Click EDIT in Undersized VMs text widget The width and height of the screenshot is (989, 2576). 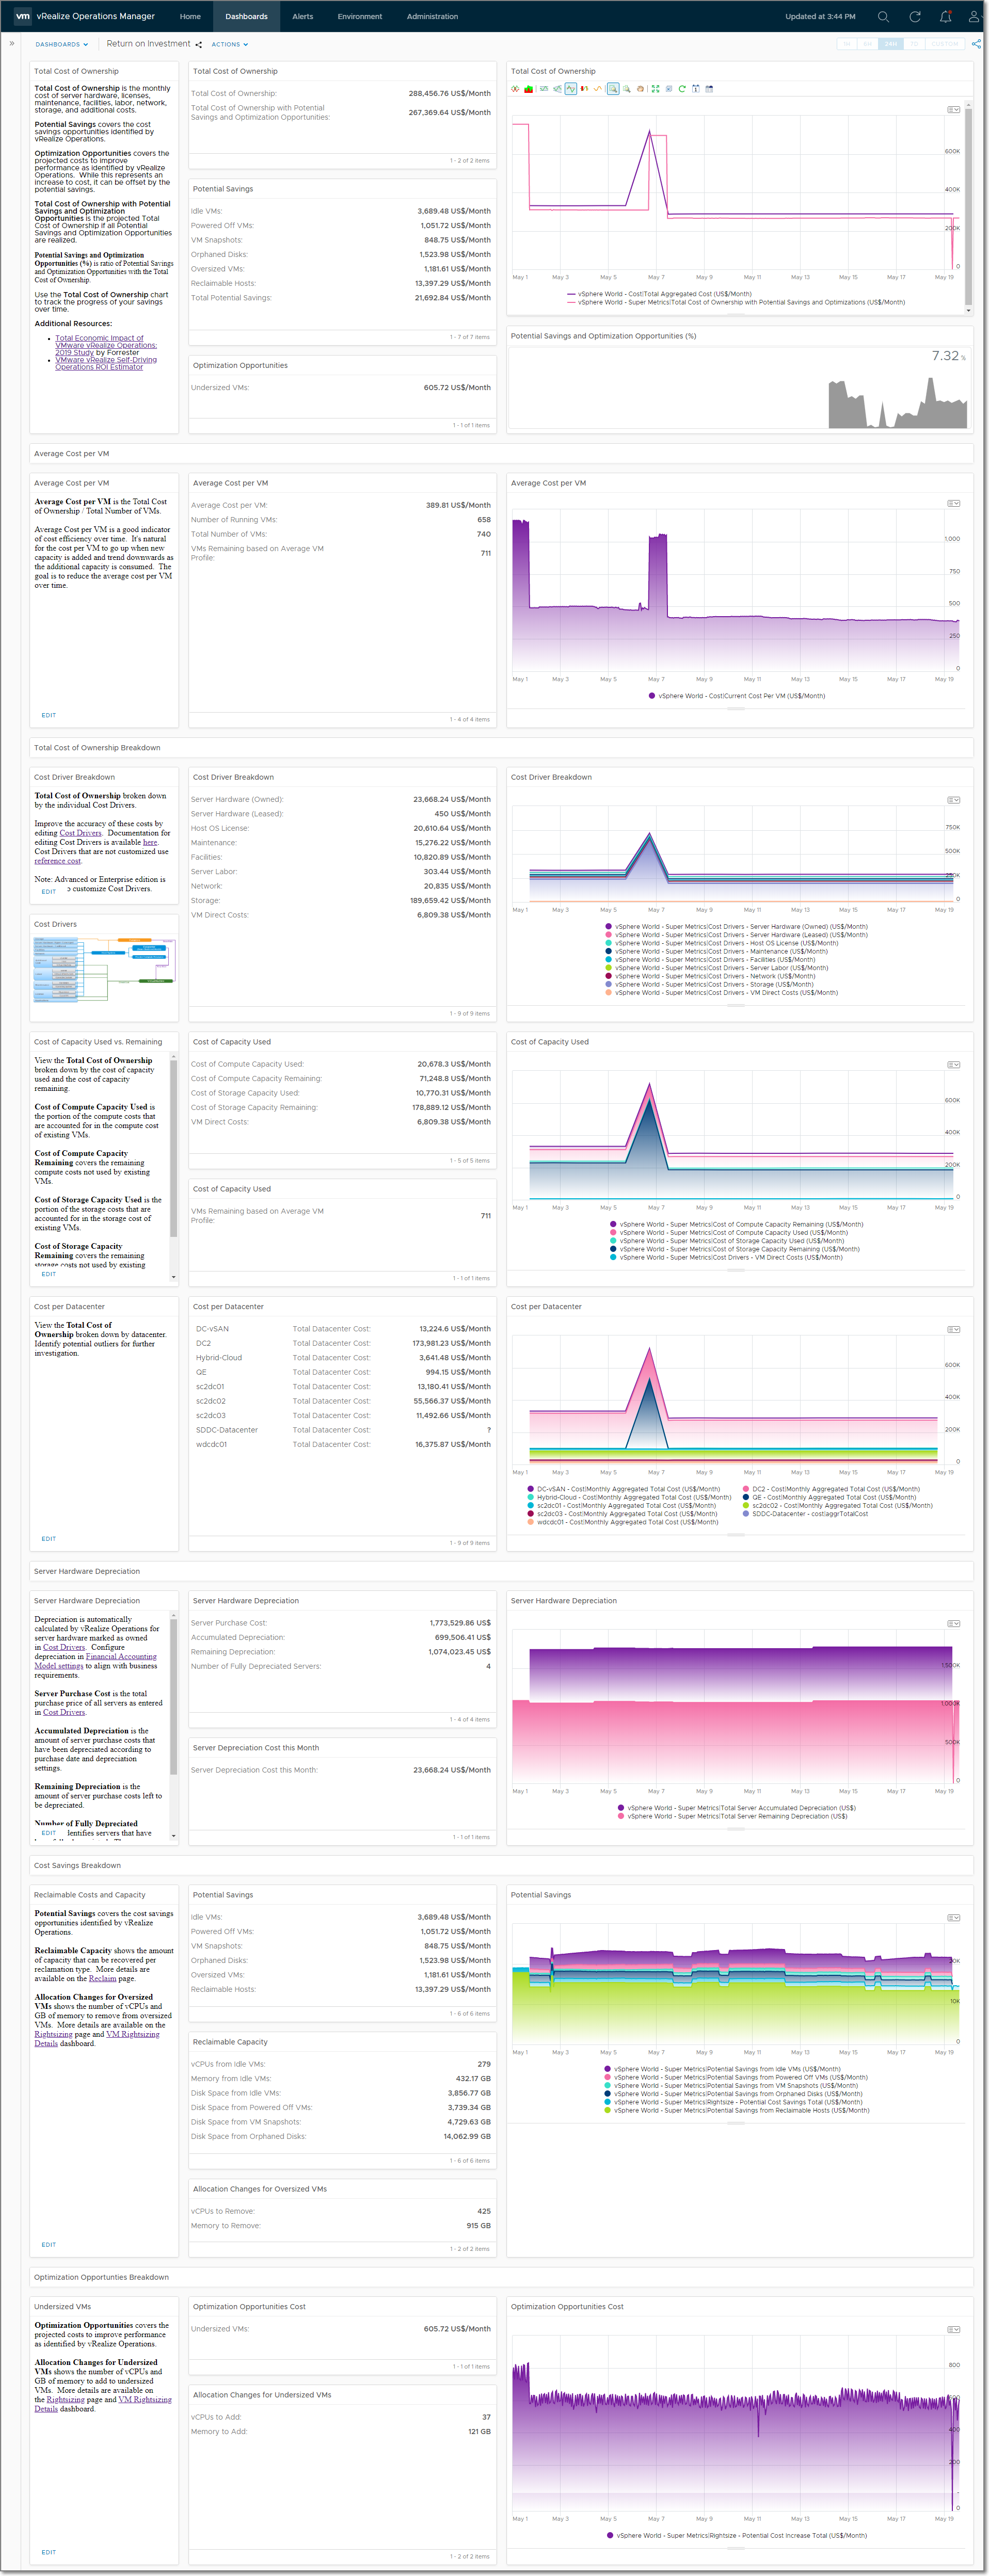tap(49, 2552)
